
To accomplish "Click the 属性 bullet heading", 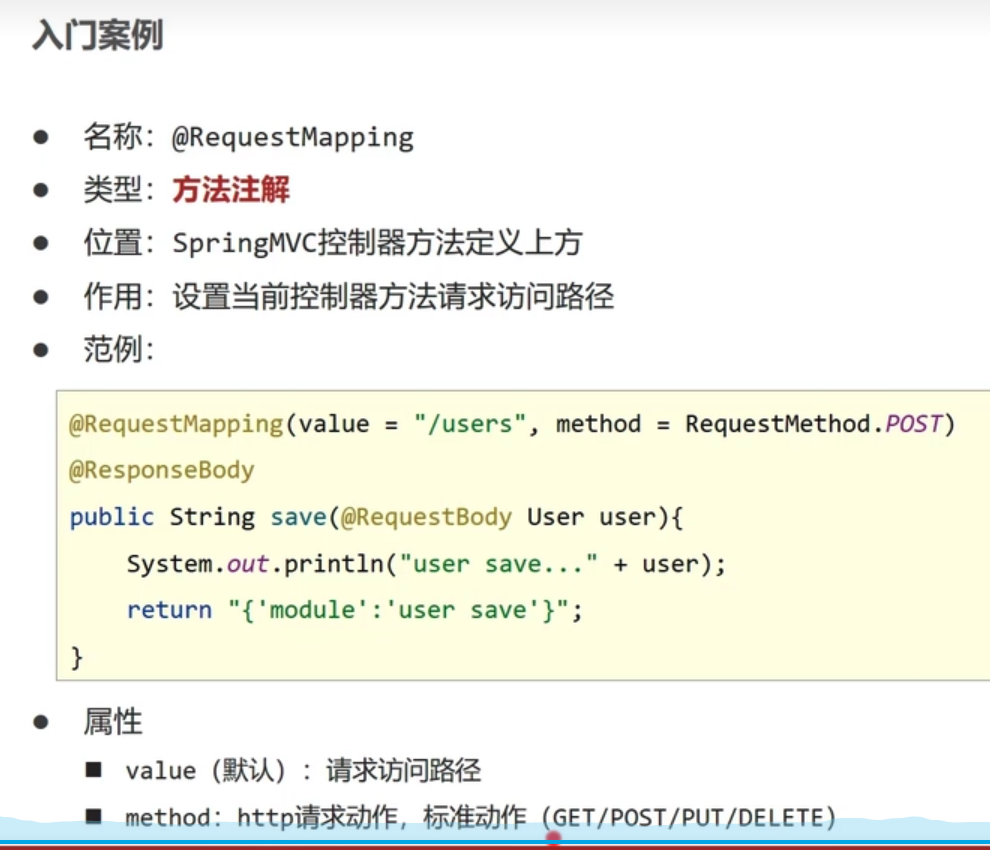I will pos(113,722).
